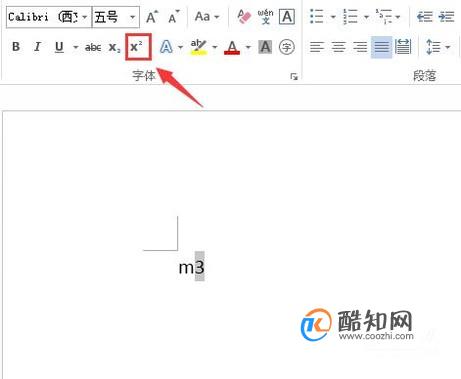This screenshot has width=461, height=379.
Task: Apply yellow text highlight color
Action: (x=198, y=47)
